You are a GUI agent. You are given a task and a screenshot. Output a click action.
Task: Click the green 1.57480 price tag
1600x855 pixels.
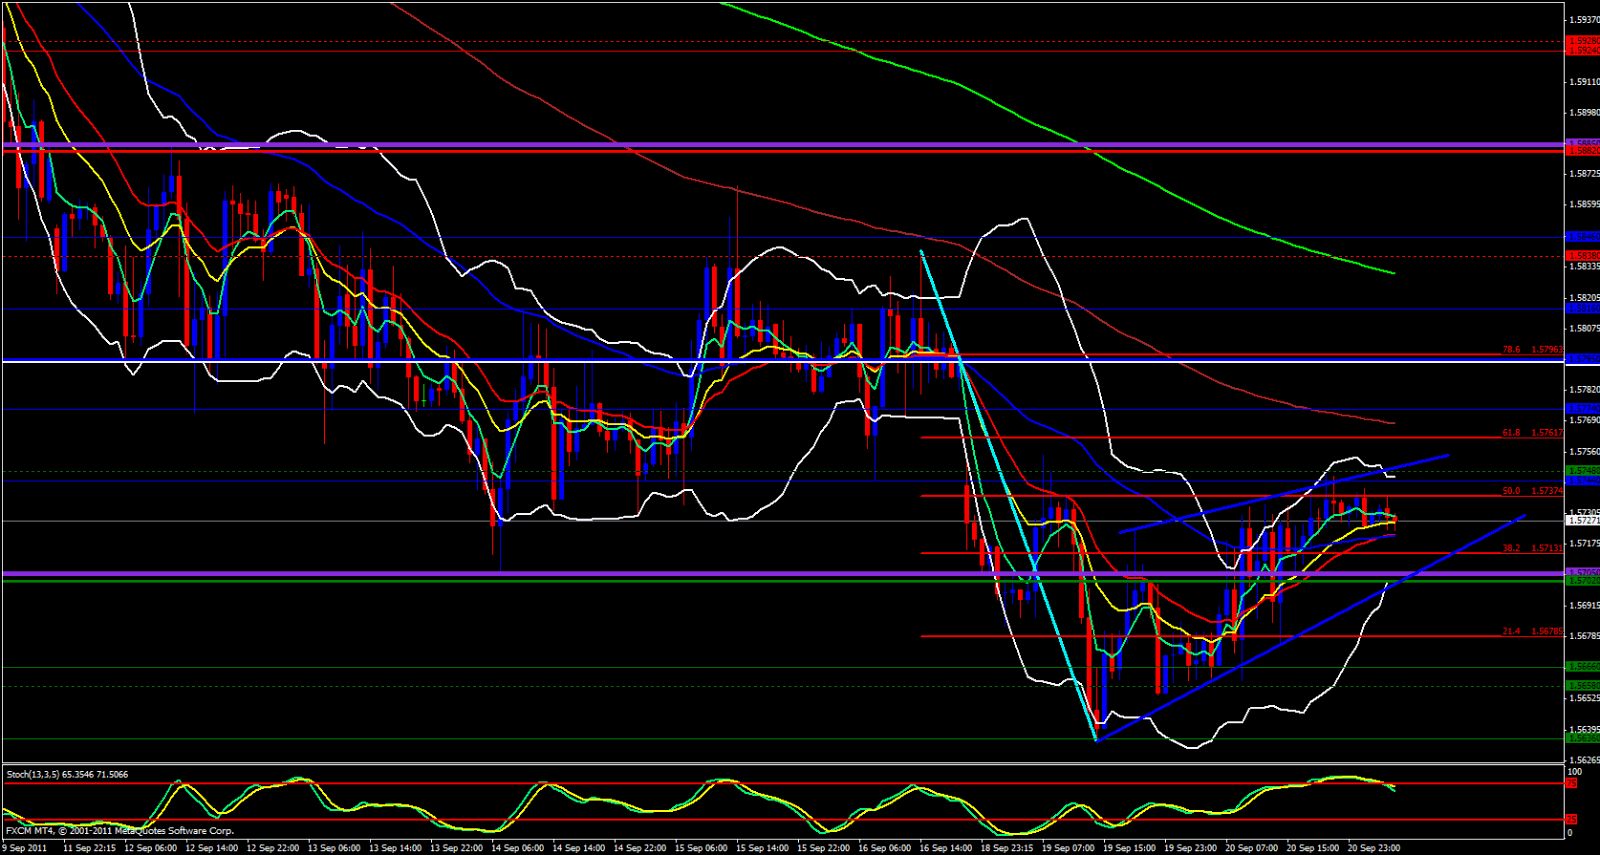coord(1583,470)
